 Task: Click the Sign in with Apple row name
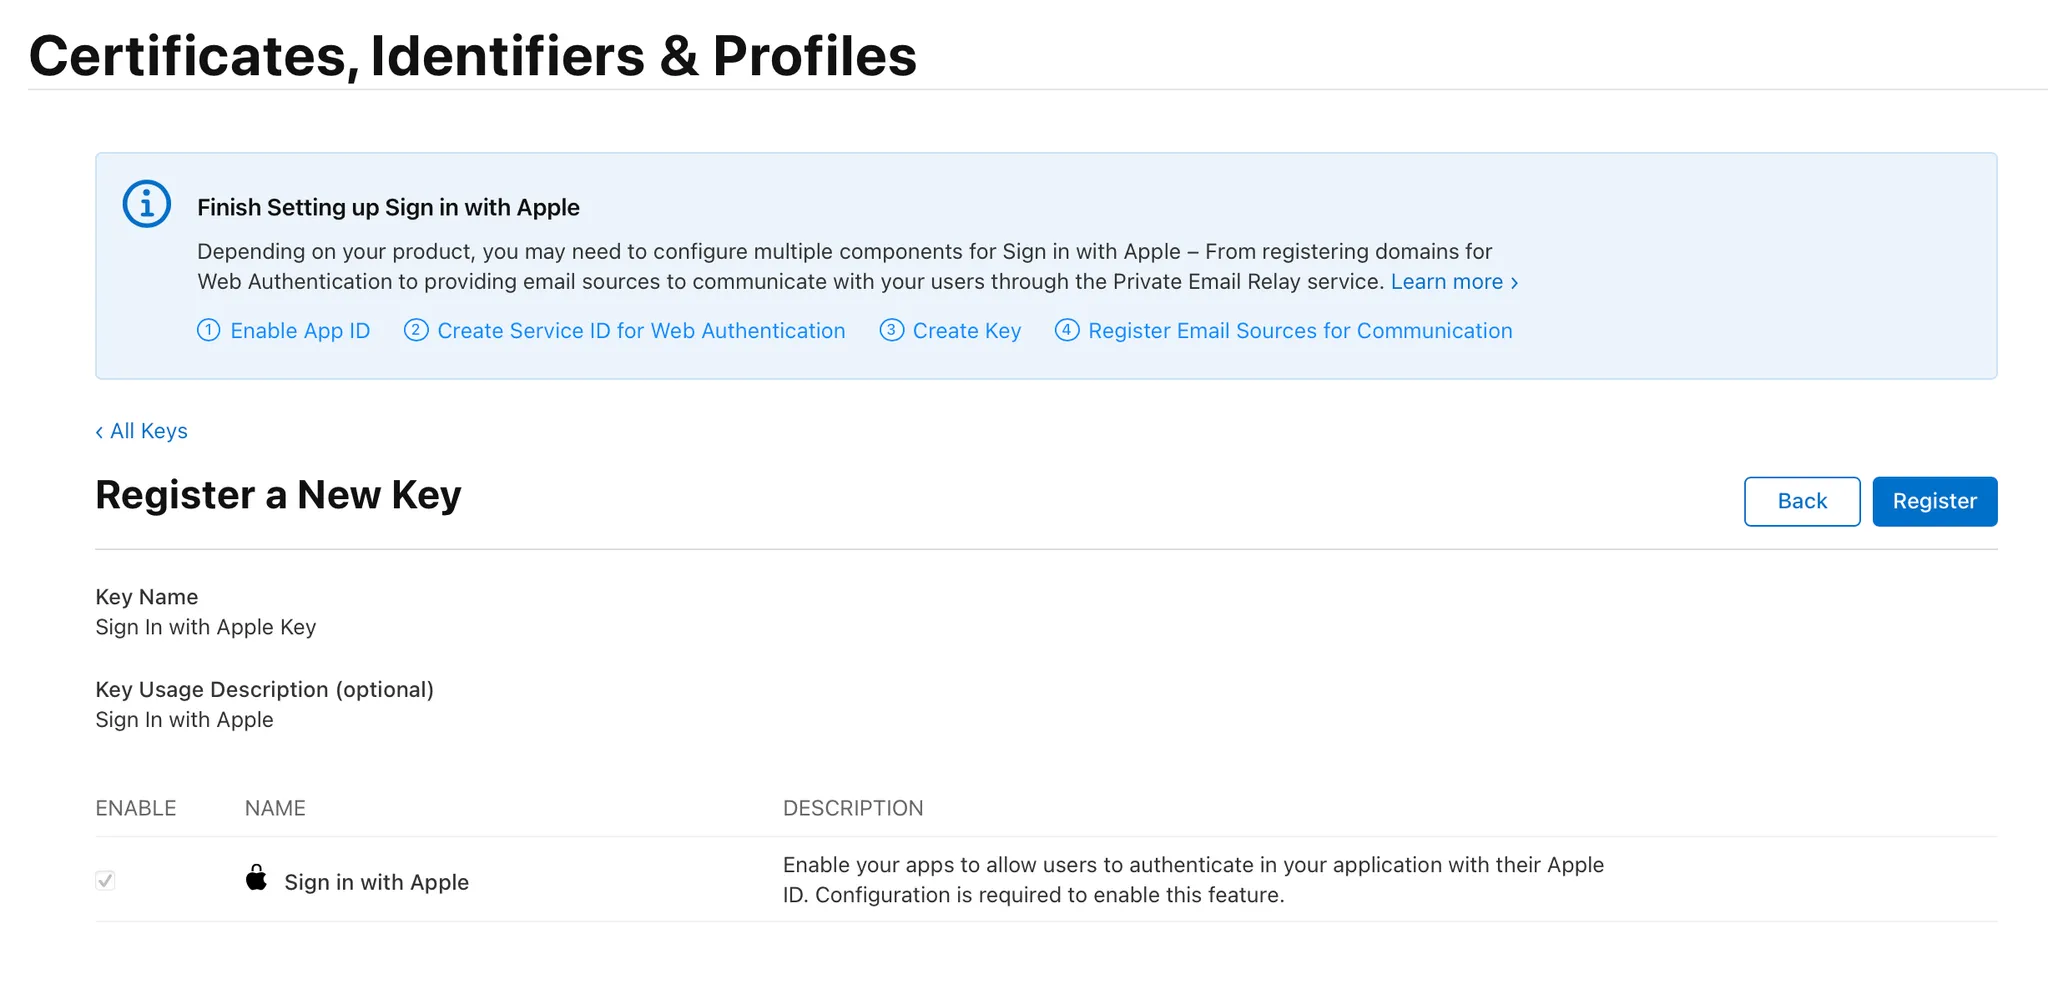click(376, 882)
